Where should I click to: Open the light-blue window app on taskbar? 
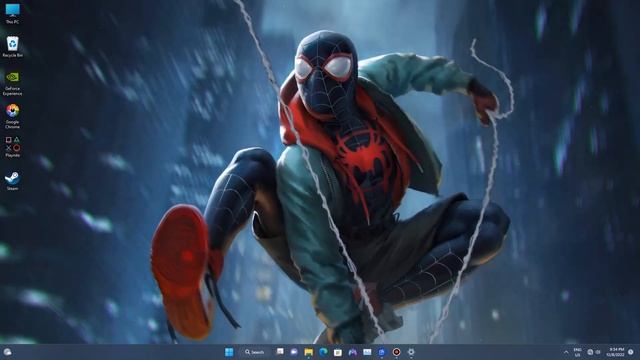click(x=367, y=352)
